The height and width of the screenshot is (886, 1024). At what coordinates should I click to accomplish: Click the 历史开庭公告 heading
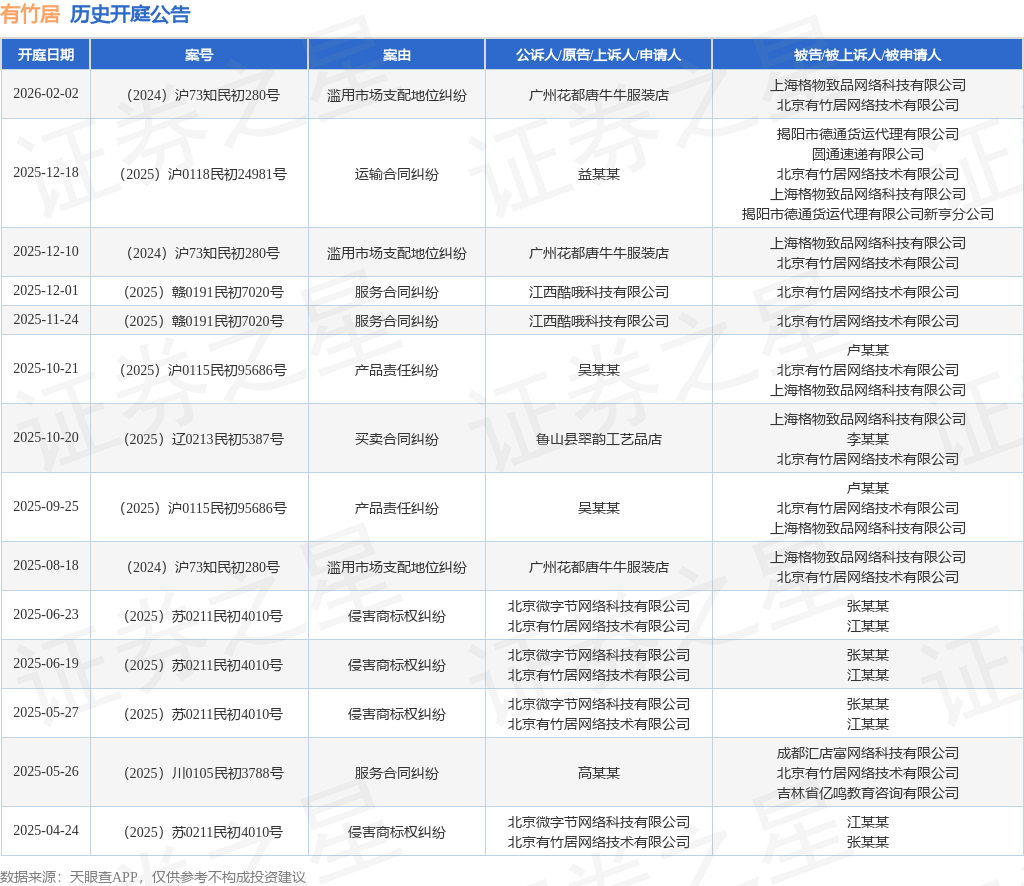tap(130, 14)
